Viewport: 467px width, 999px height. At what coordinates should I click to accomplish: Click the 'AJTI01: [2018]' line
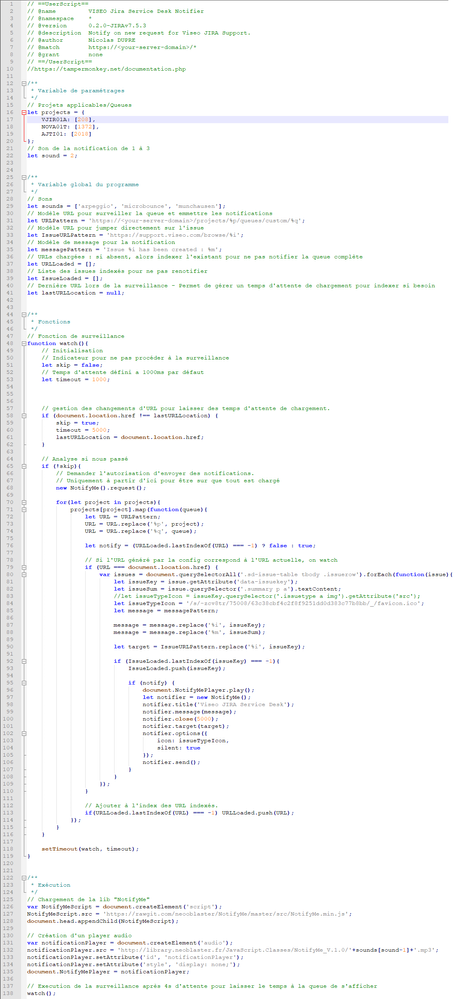(68, 134)
